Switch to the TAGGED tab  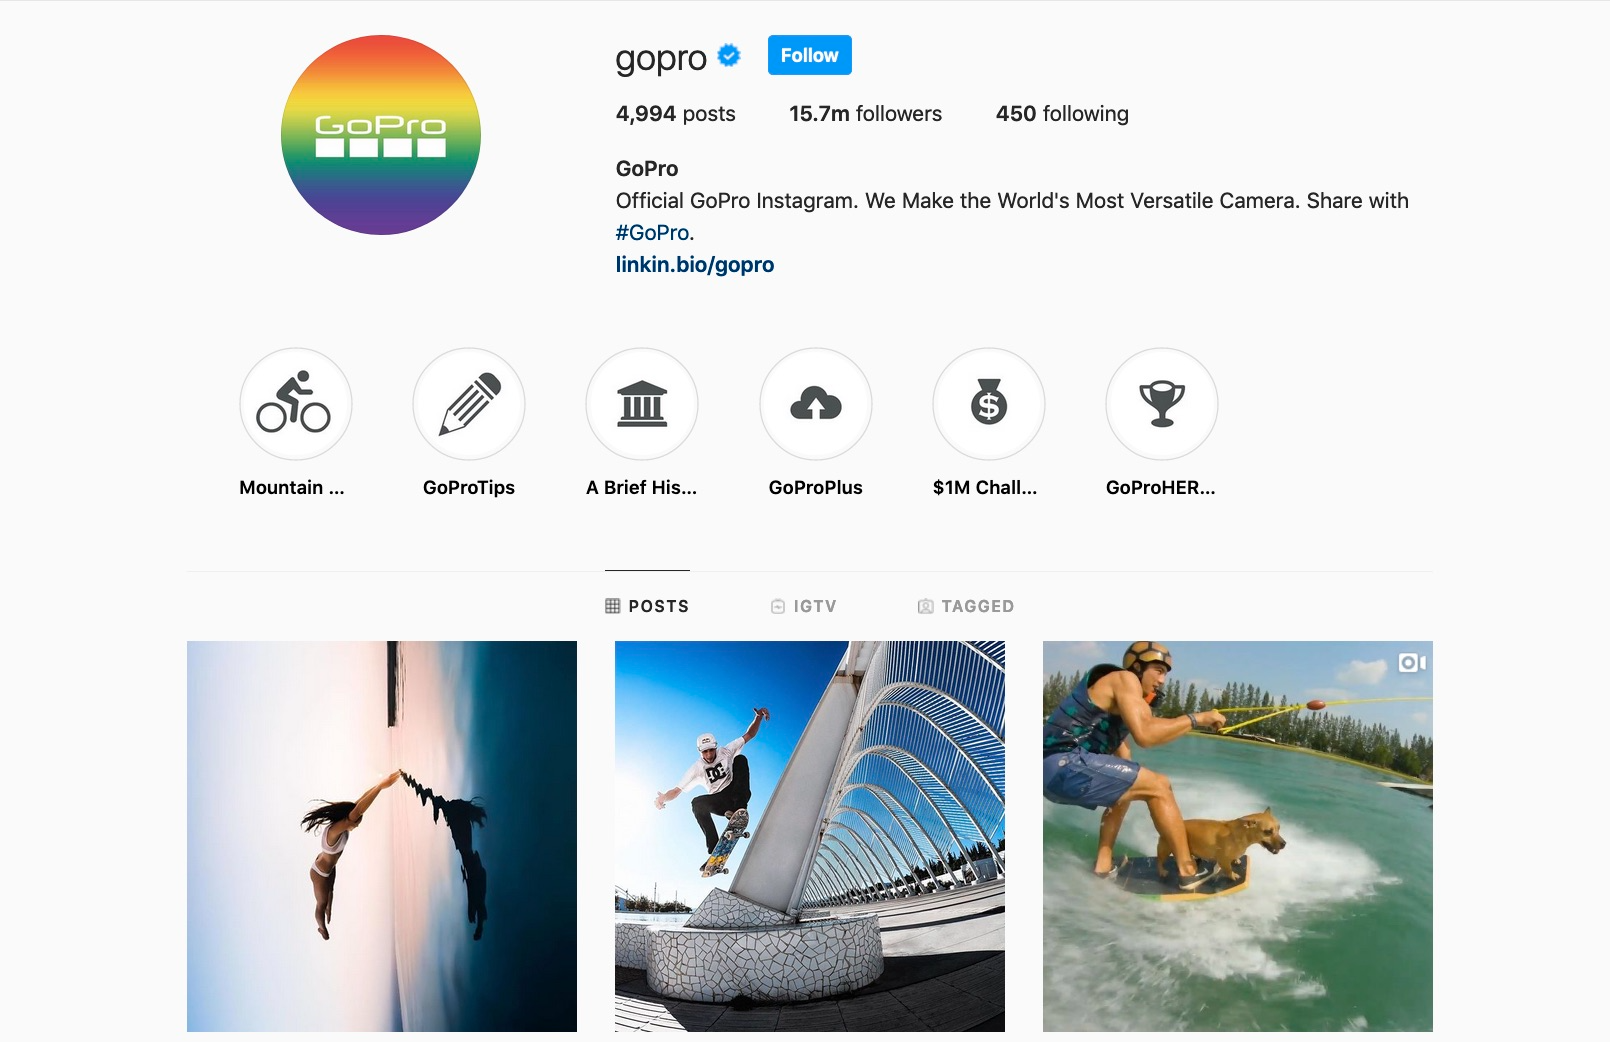[966, 606]
